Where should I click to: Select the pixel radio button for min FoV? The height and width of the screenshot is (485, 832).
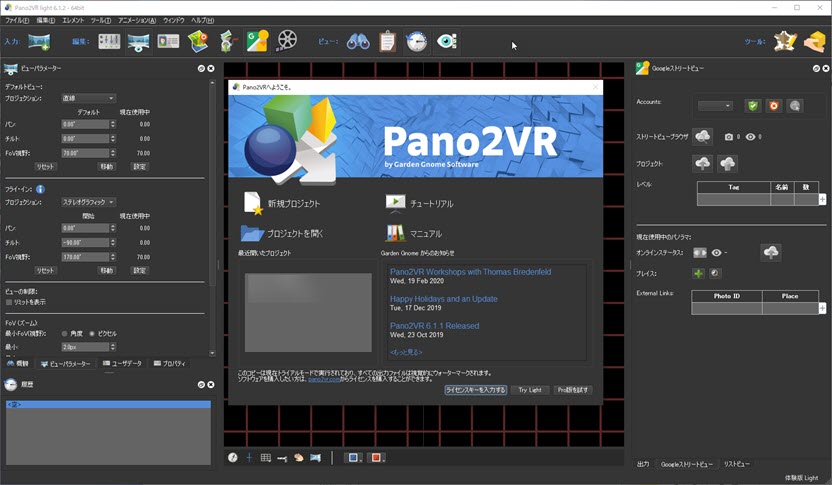[x=92, y=334]
